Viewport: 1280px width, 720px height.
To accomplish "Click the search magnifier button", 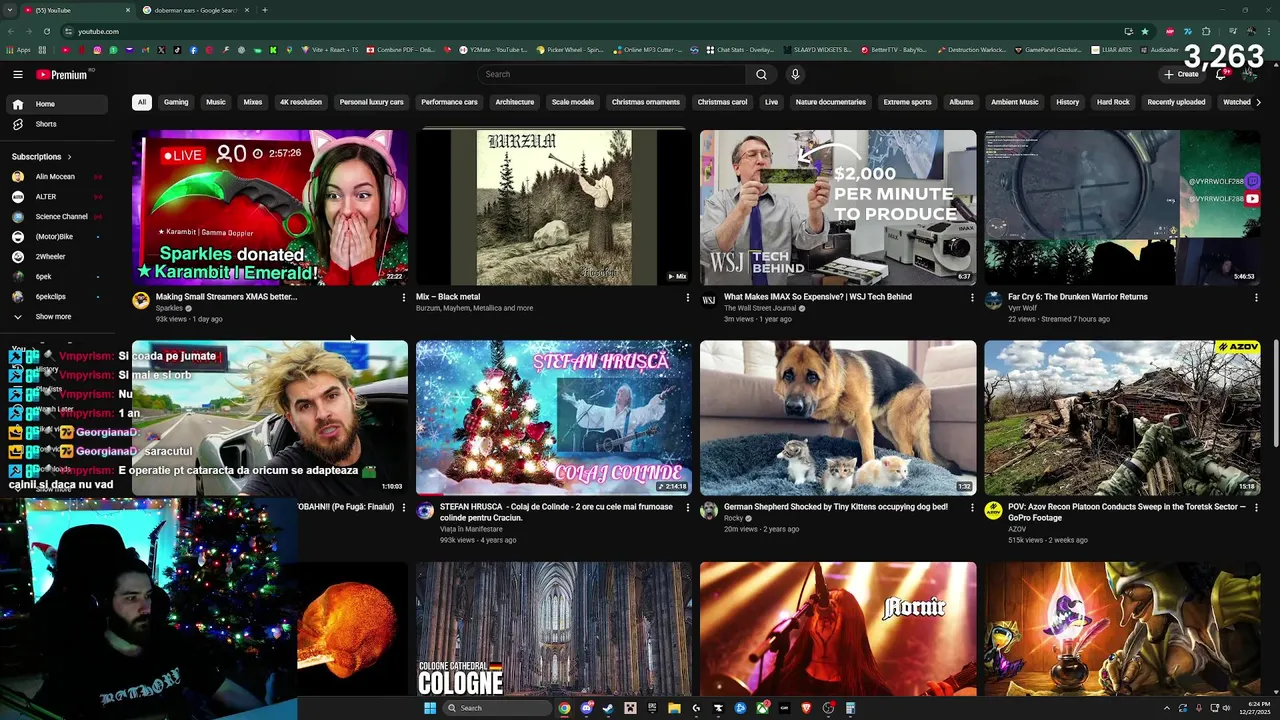I will click(761, 74).
